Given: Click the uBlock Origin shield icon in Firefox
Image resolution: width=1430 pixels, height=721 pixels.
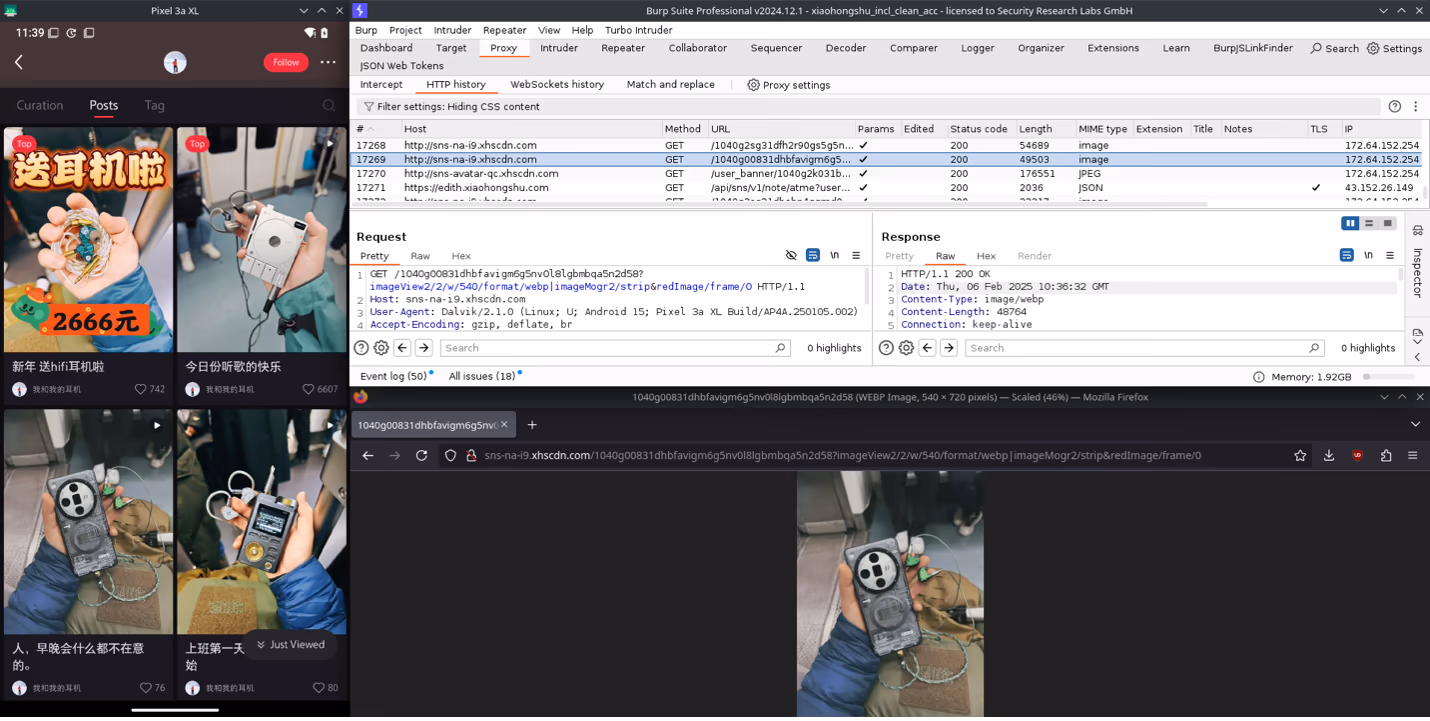Looking at the screenshot, I should 1357,455.
